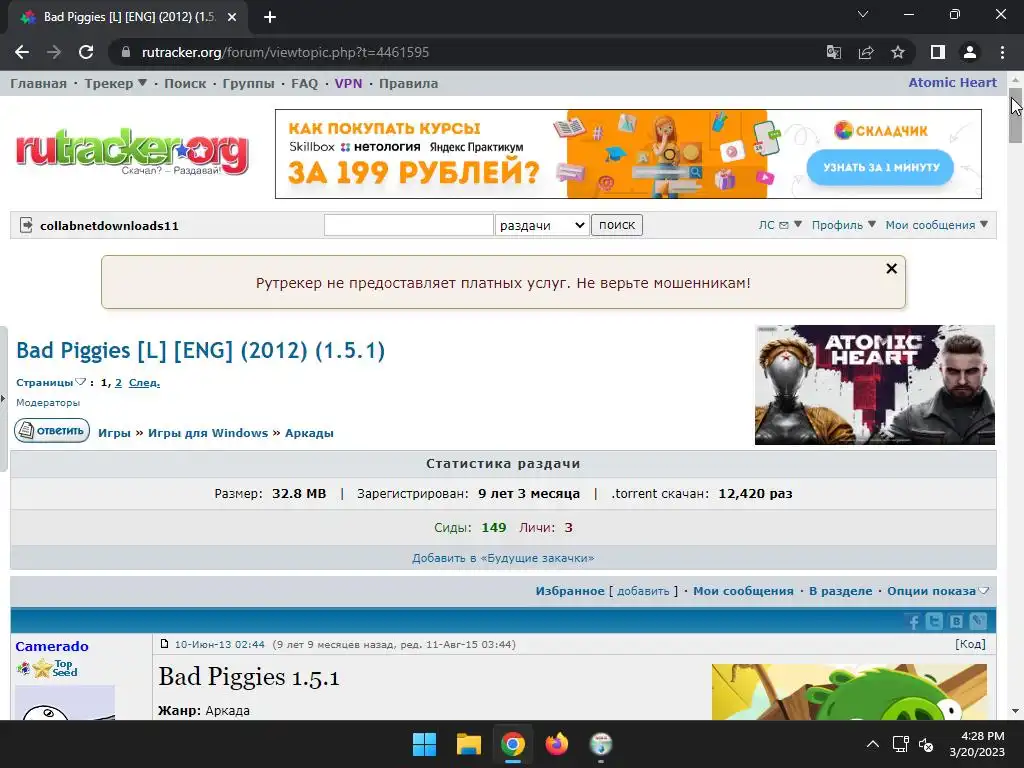Open the Chrome profile avatar icon
The height and width of the screenshot is (768, 1024).
tap(970, 52)
